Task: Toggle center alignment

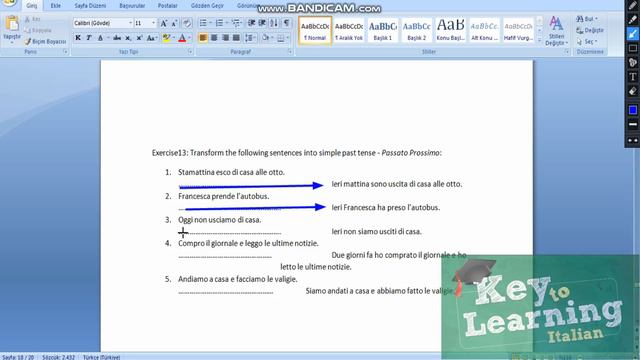Action: pyautogui.click(x=214, y=38)
